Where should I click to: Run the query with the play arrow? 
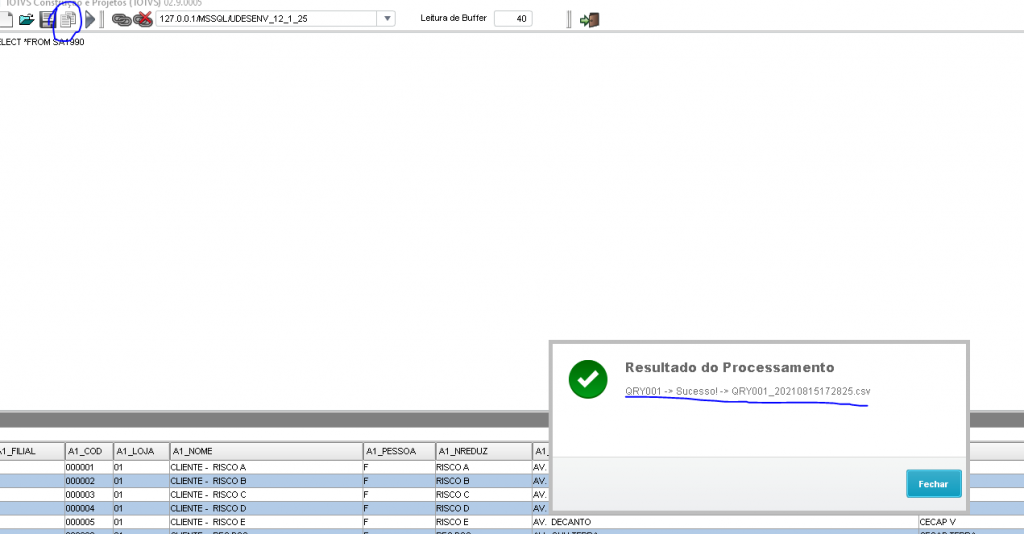[90, 19]
